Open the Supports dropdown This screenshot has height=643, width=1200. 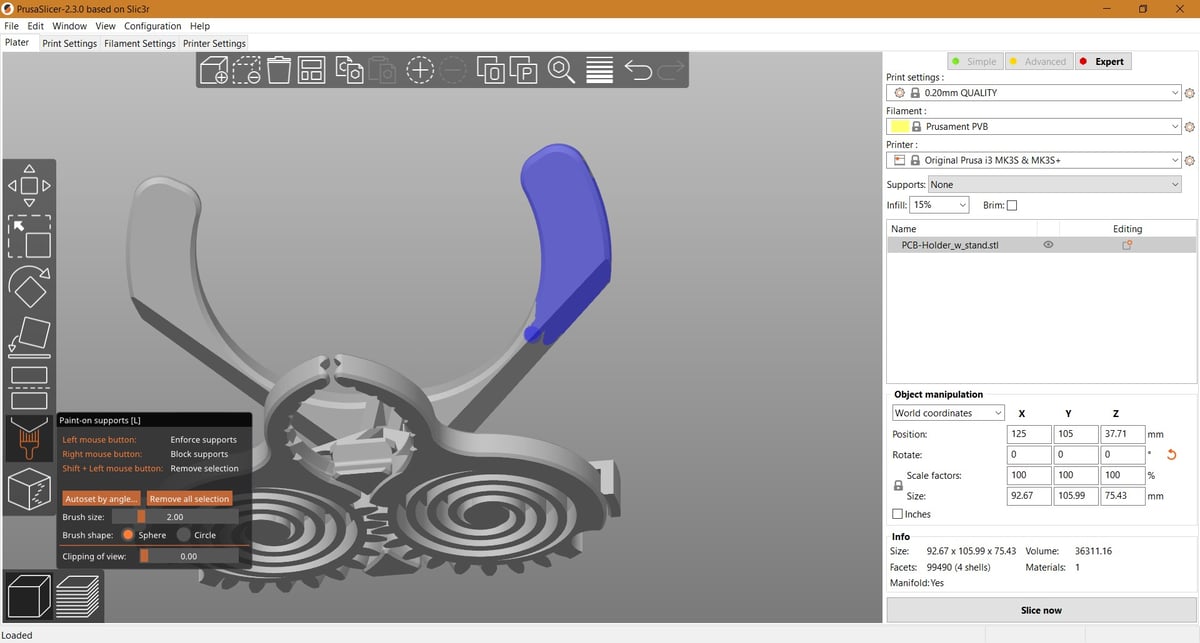pos(1054,184)
